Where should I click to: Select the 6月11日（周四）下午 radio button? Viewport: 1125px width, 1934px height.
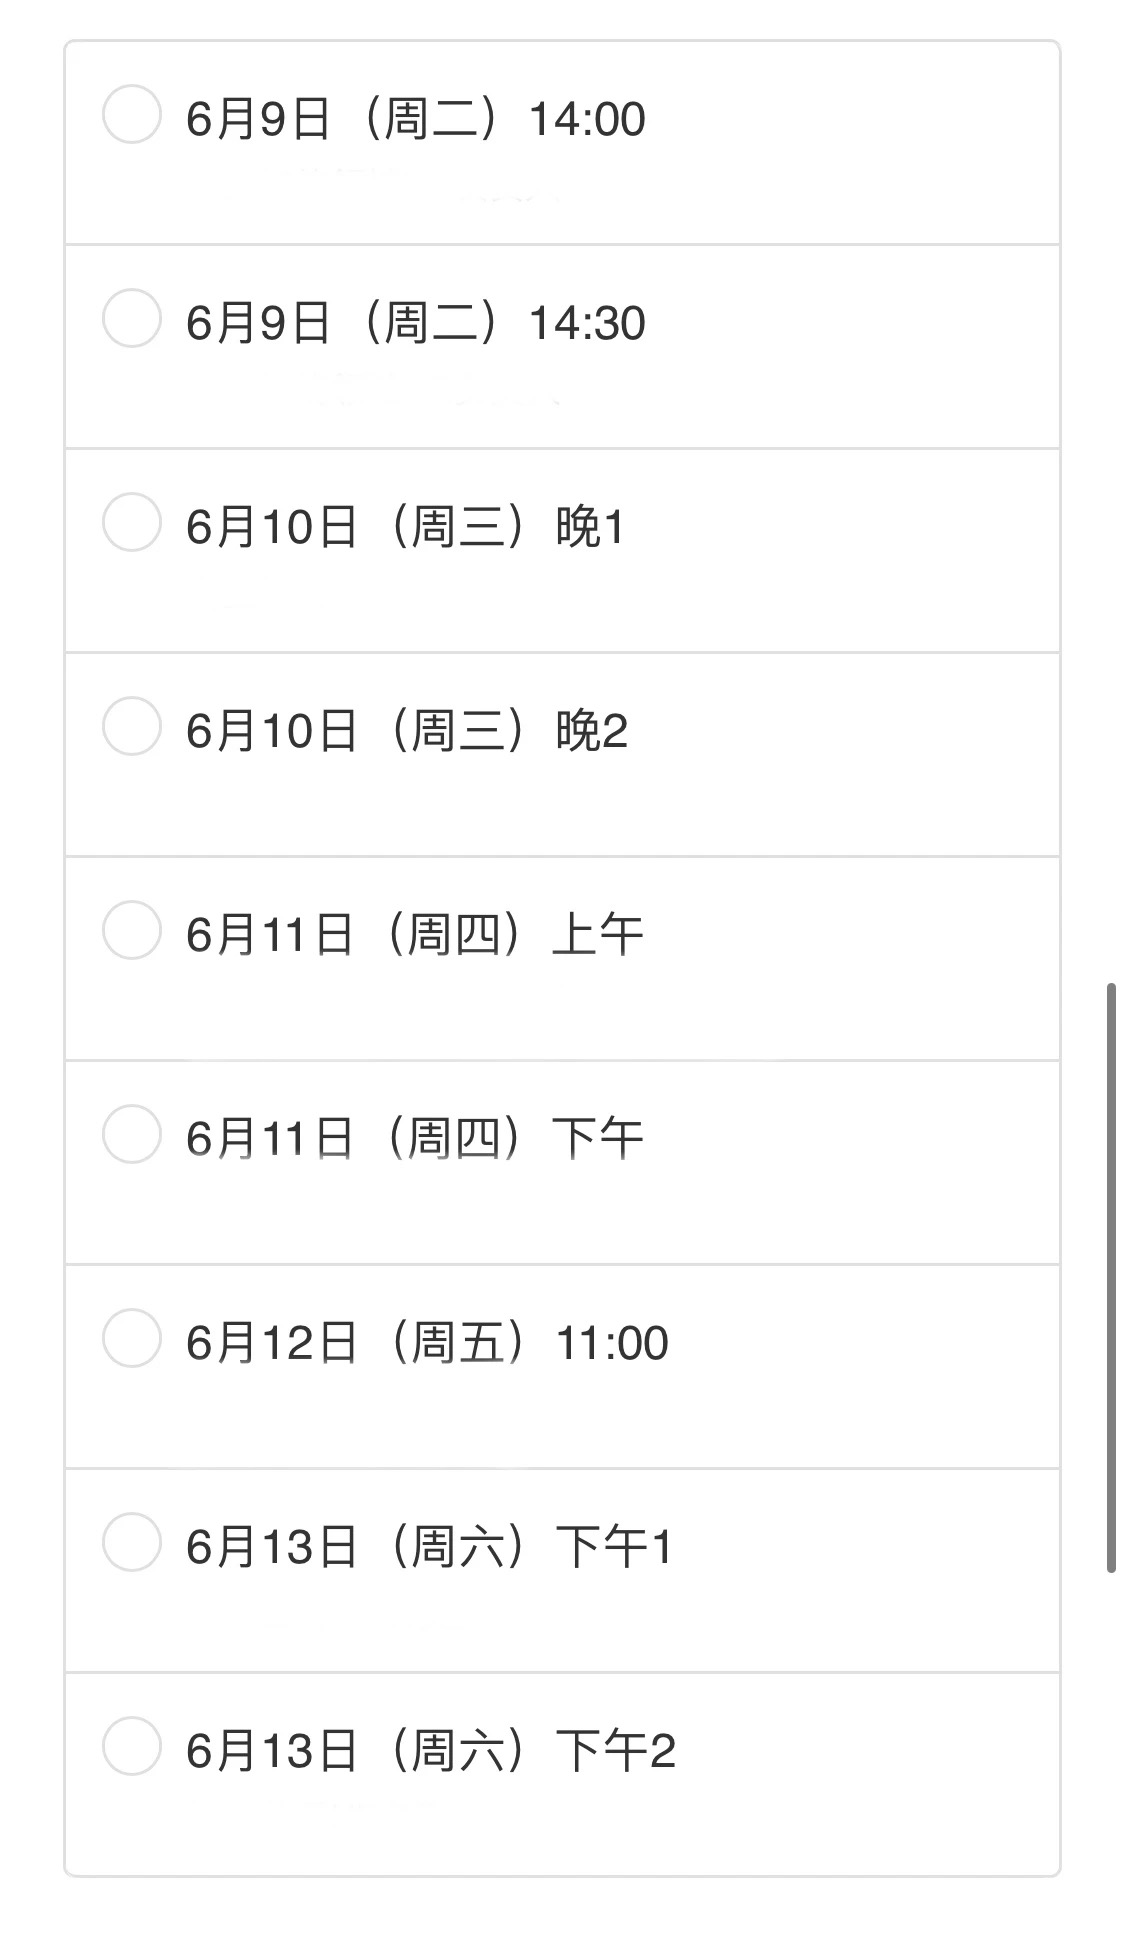tap(132, 1135)
